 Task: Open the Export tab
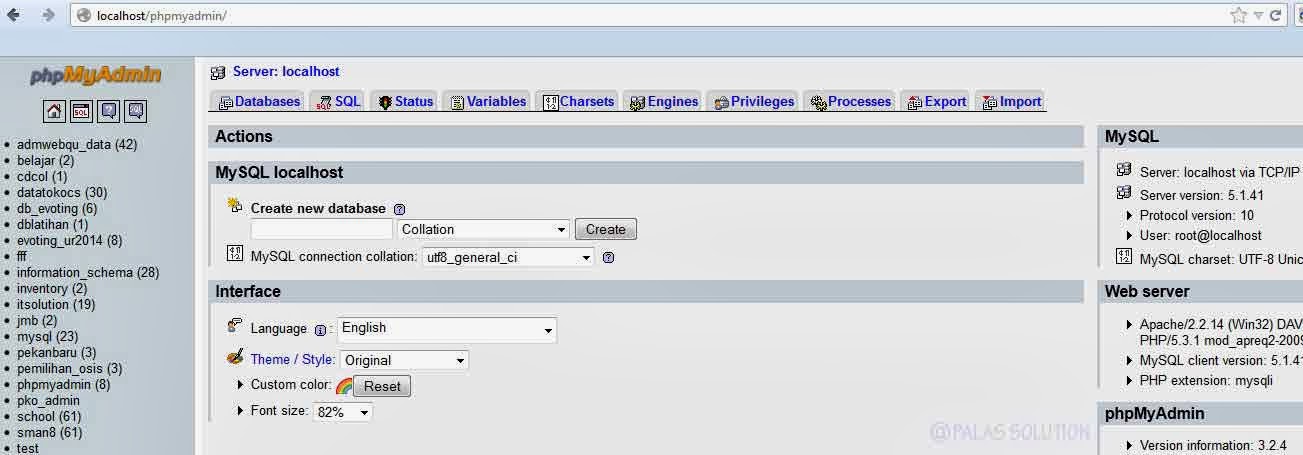pyautogui.click(x=936, y=101)
